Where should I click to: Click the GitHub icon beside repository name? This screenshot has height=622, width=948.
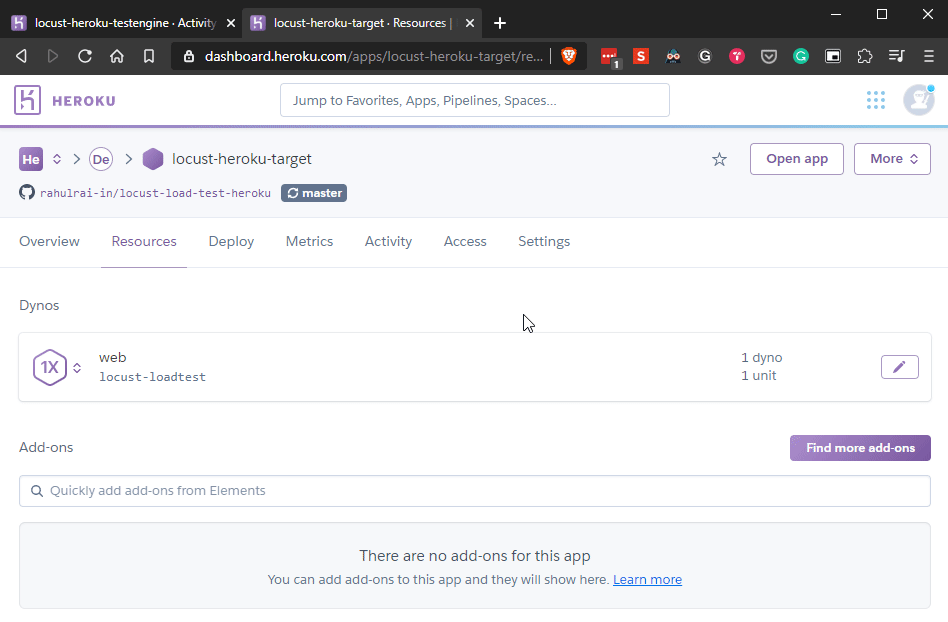coord(27,193)
